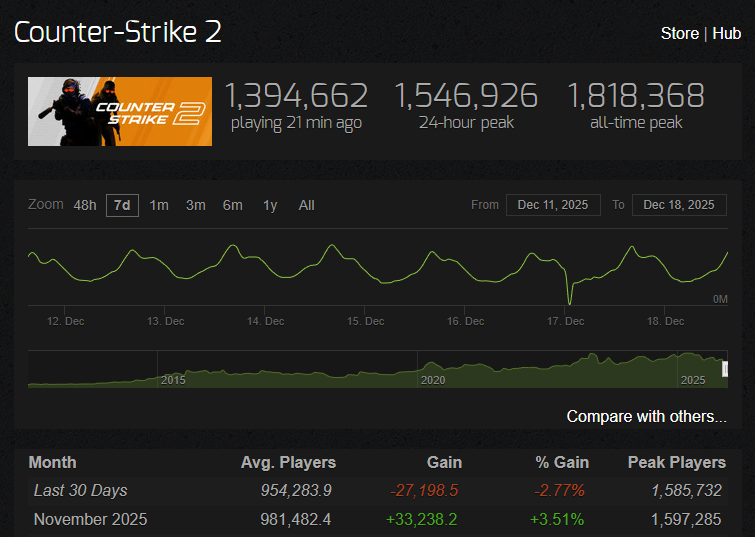
Task: Click the Counter-Strike 2 page title
Action: 118,33
